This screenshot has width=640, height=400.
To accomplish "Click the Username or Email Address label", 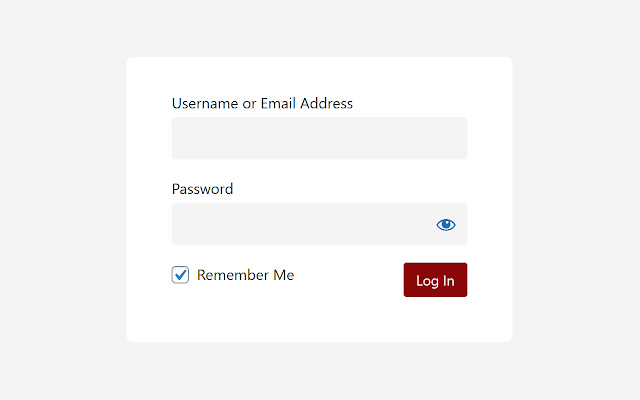I will coord(262,103).
